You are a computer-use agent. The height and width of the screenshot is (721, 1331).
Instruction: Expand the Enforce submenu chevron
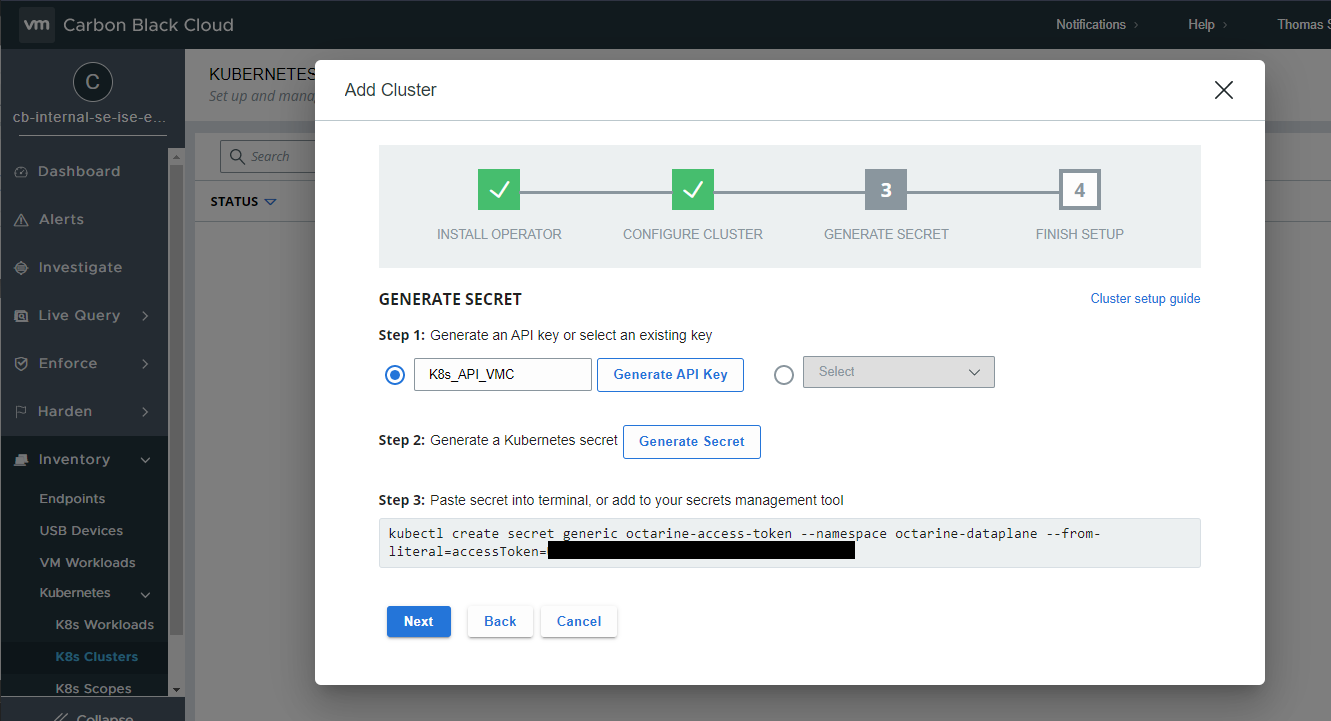coord(146,364)
